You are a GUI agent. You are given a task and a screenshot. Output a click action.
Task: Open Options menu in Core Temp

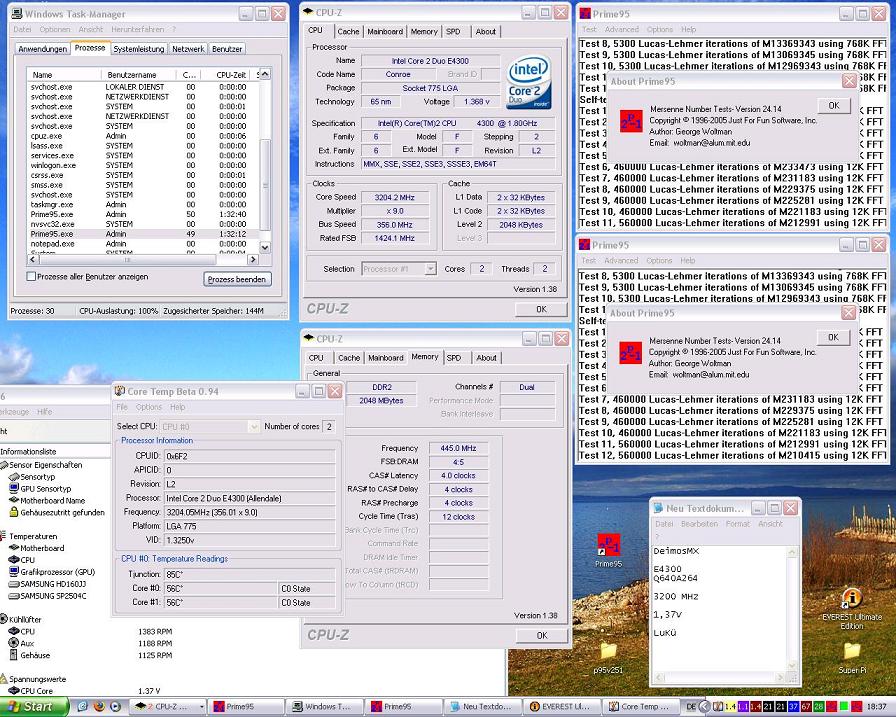[149, 407]
